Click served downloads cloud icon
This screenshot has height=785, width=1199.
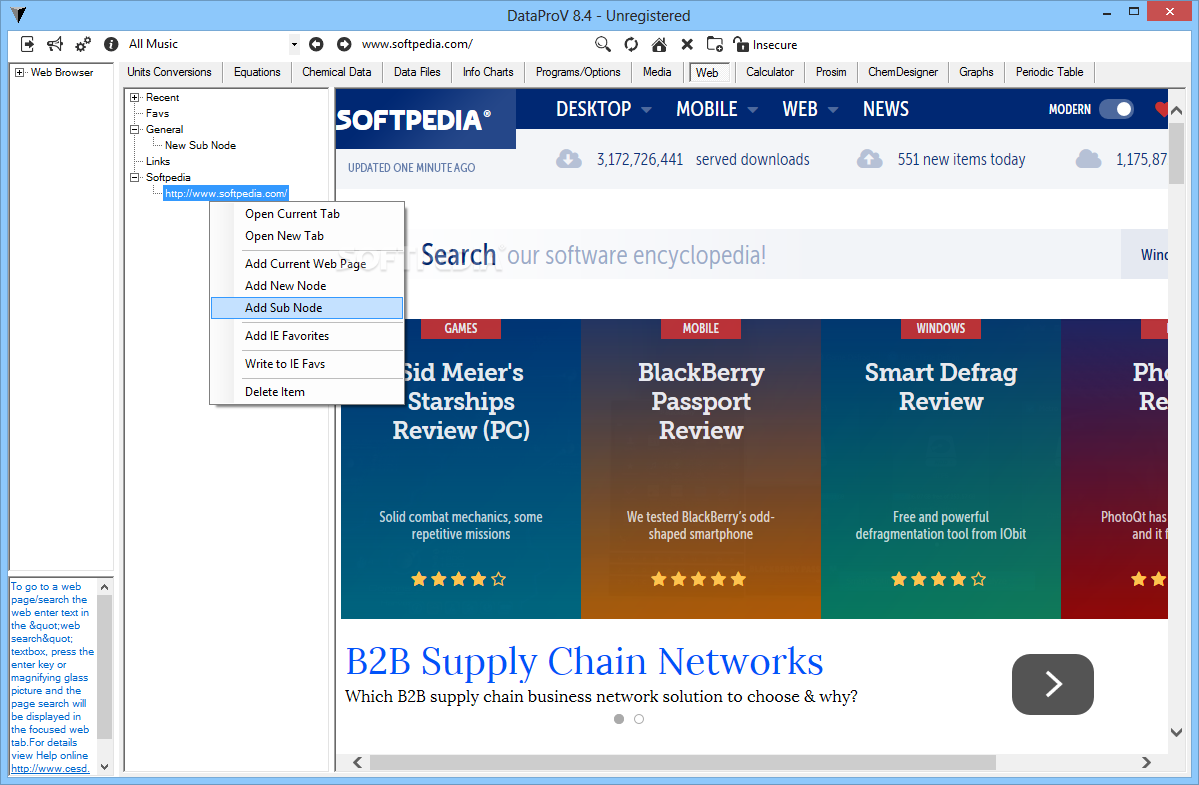click(x=568, y=159)
